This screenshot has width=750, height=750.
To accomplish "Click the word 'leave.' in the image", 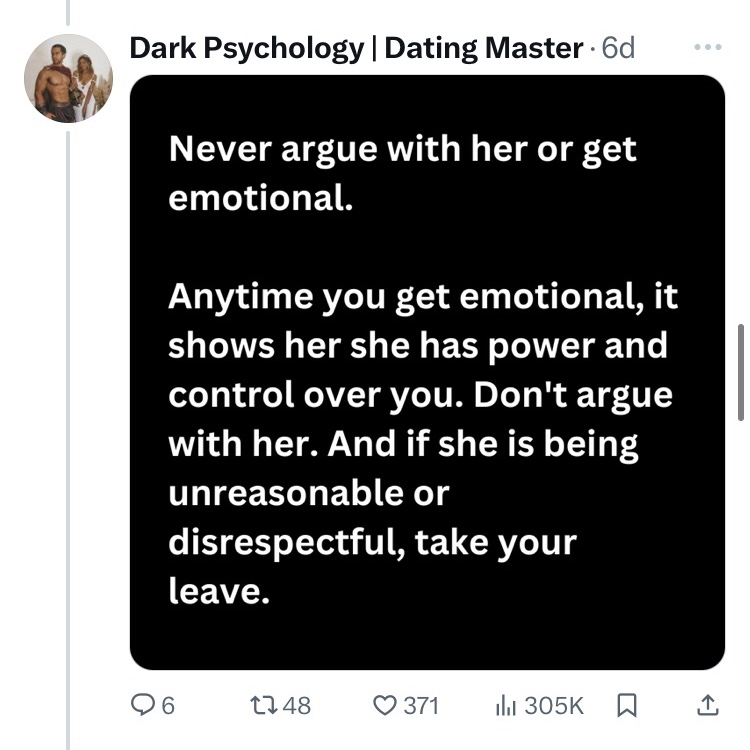I will (219, 592).
